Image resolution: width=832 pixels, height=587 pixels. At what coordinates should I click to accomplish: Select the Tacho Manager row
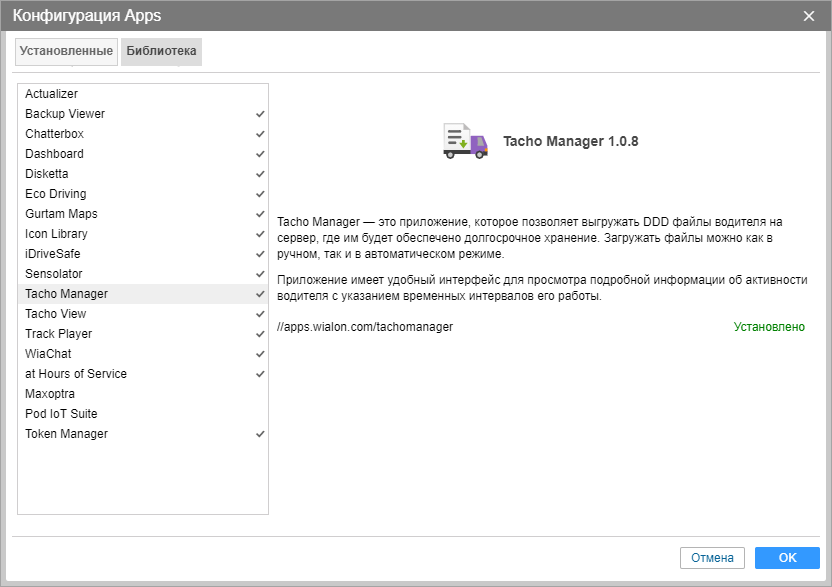[143, 294]
